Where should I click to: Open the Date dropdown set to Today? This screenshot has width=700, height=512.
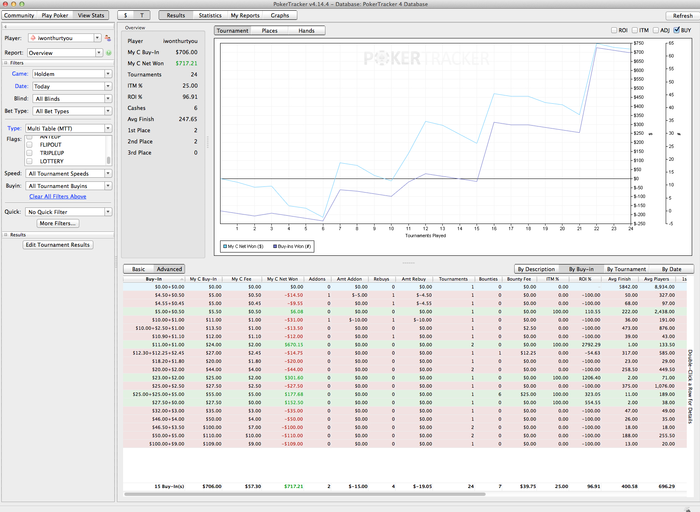point(70,86)
